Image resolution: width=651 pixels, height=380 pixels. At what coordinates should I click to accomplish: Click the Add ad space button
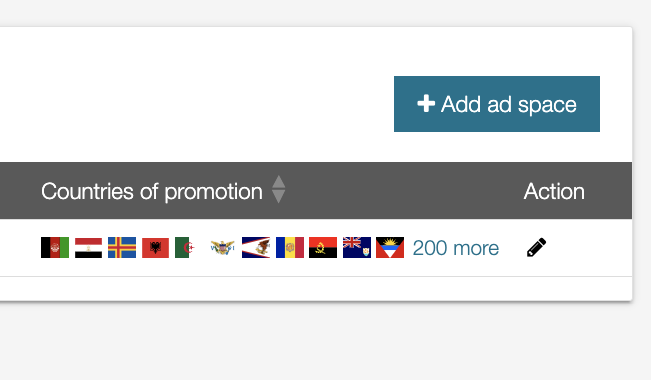click(x=497, y=104)
